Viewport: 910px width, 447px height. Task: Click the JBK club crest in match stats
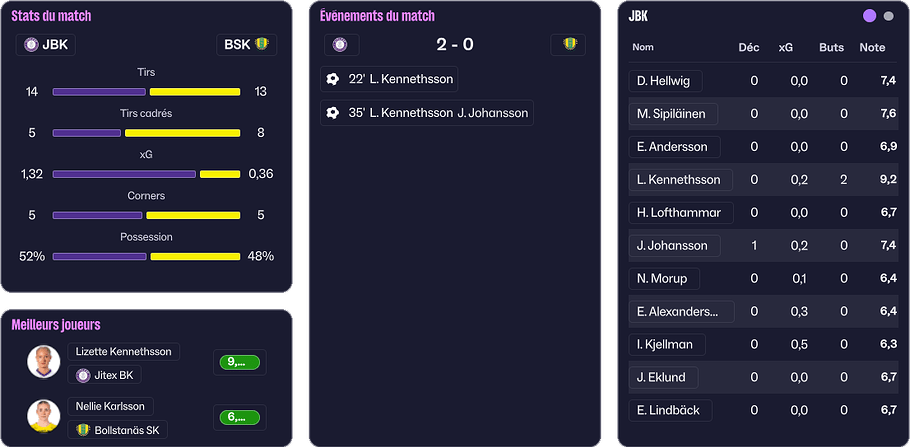pyautogui.click(x=32, y=45)
